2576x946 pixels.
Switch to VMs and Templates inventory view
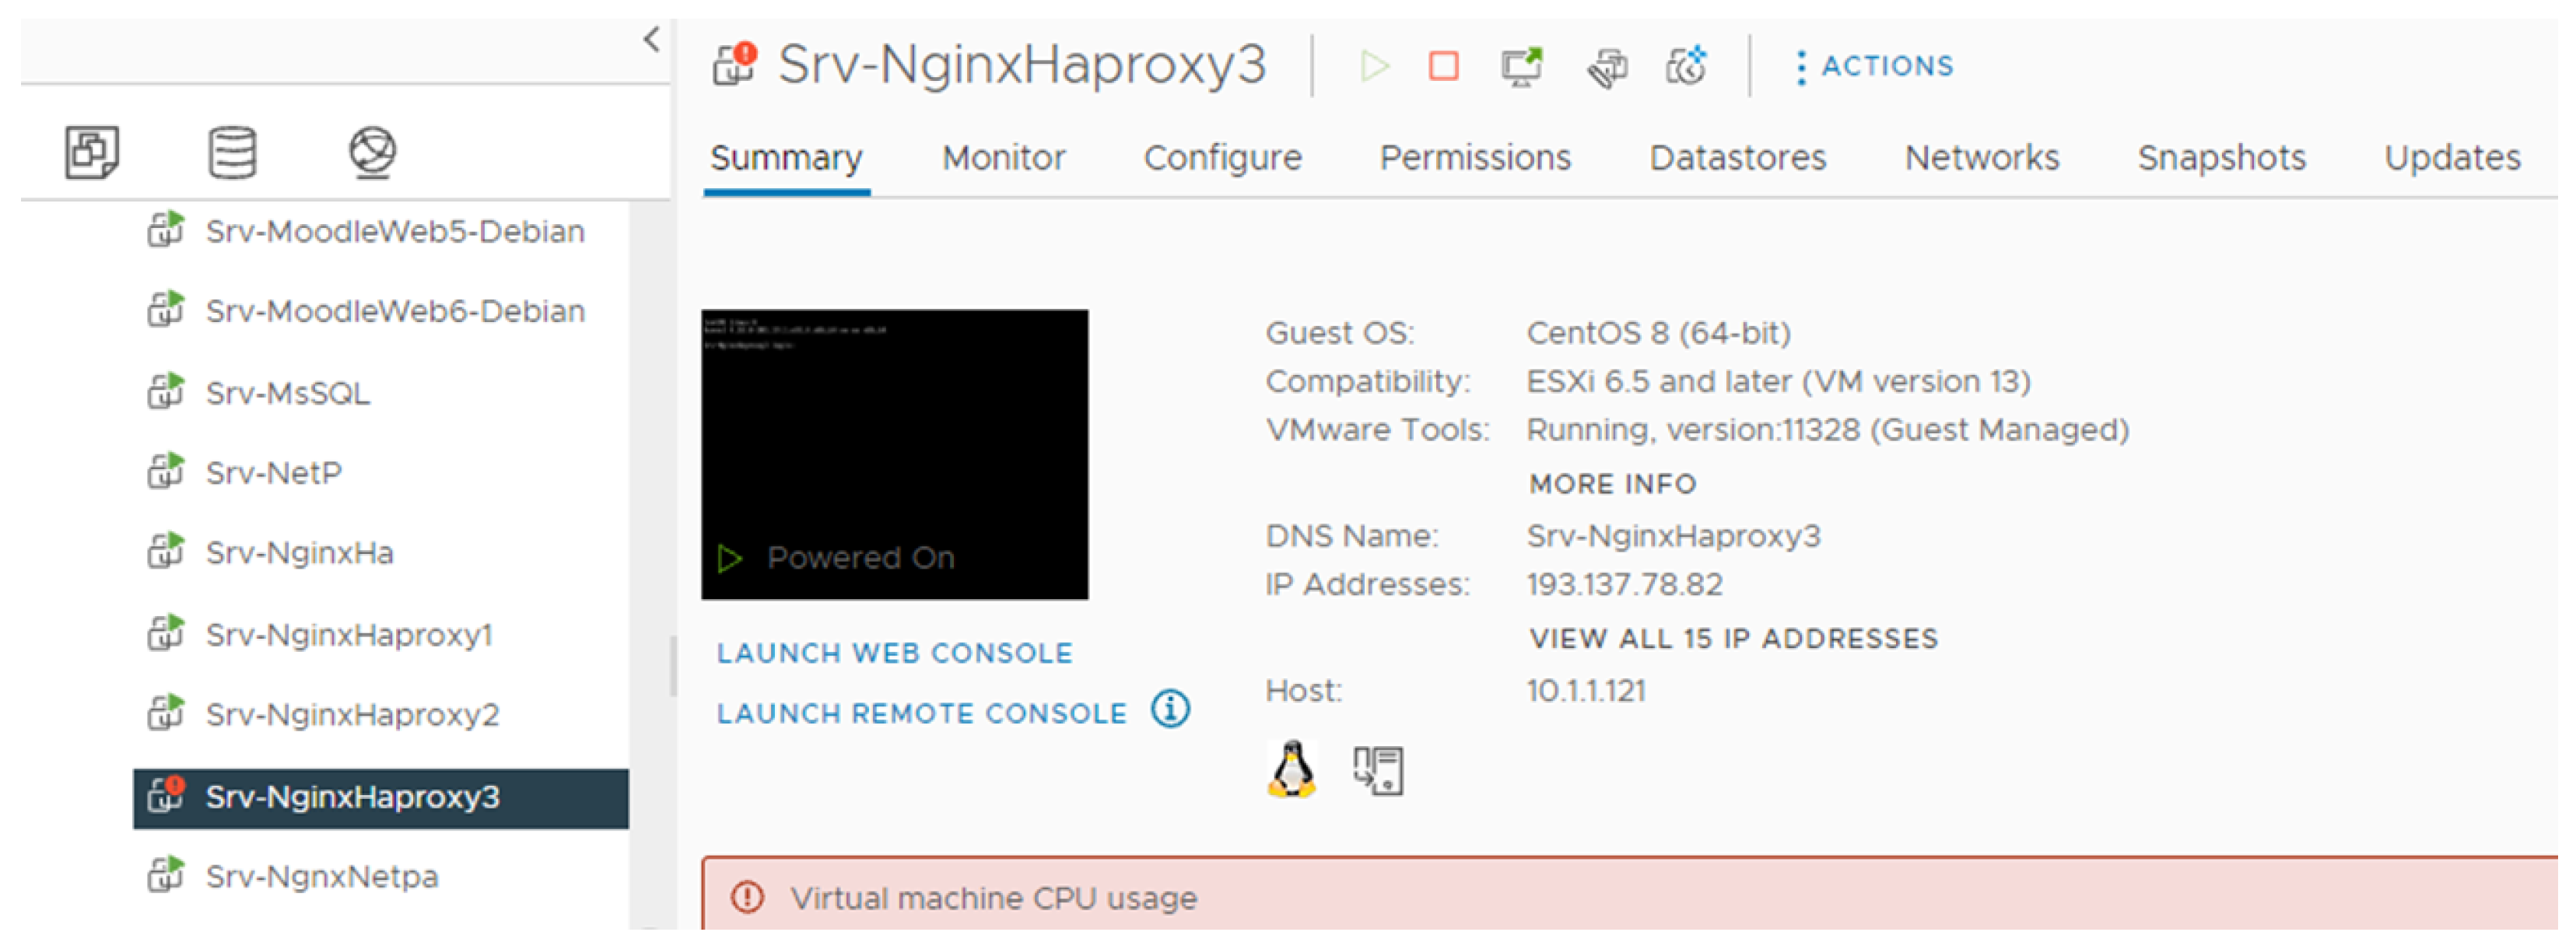92,152
